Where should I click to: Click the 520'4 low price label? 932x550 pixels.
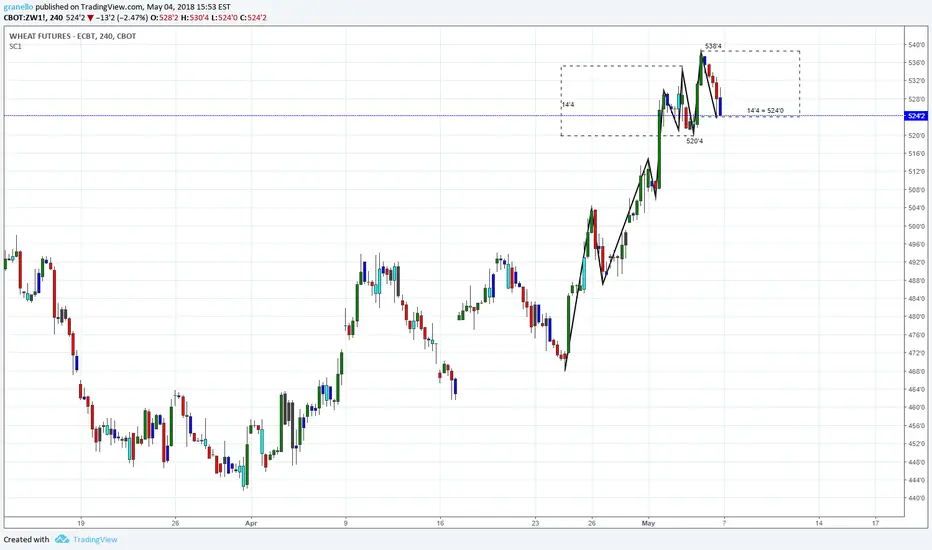click(694, 141)
